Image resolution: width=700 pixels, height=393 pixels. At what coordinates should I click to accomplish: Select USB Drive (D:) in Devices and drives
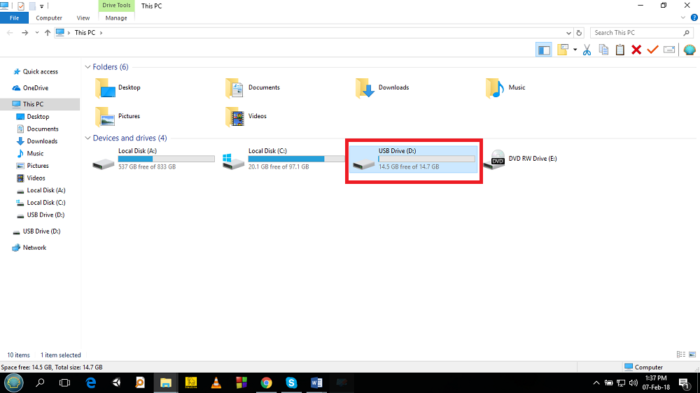[x=413, y=159]
